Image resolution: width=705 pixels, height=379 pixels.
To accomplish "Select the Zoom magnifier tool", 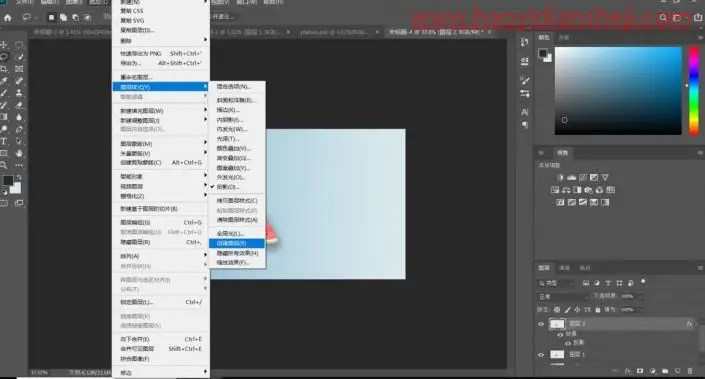I will (4, 165).
